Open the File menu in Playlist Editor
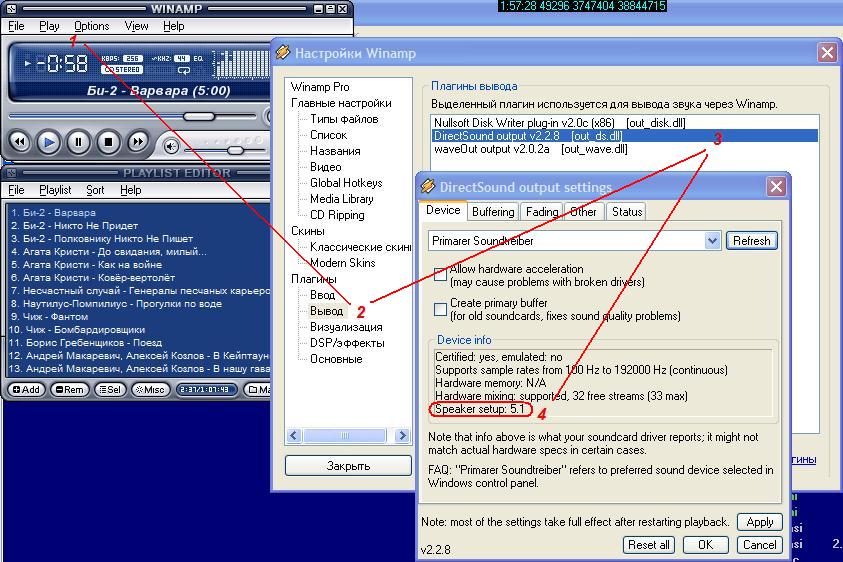Viewport: 843px width, 562px height. [16, 190]
